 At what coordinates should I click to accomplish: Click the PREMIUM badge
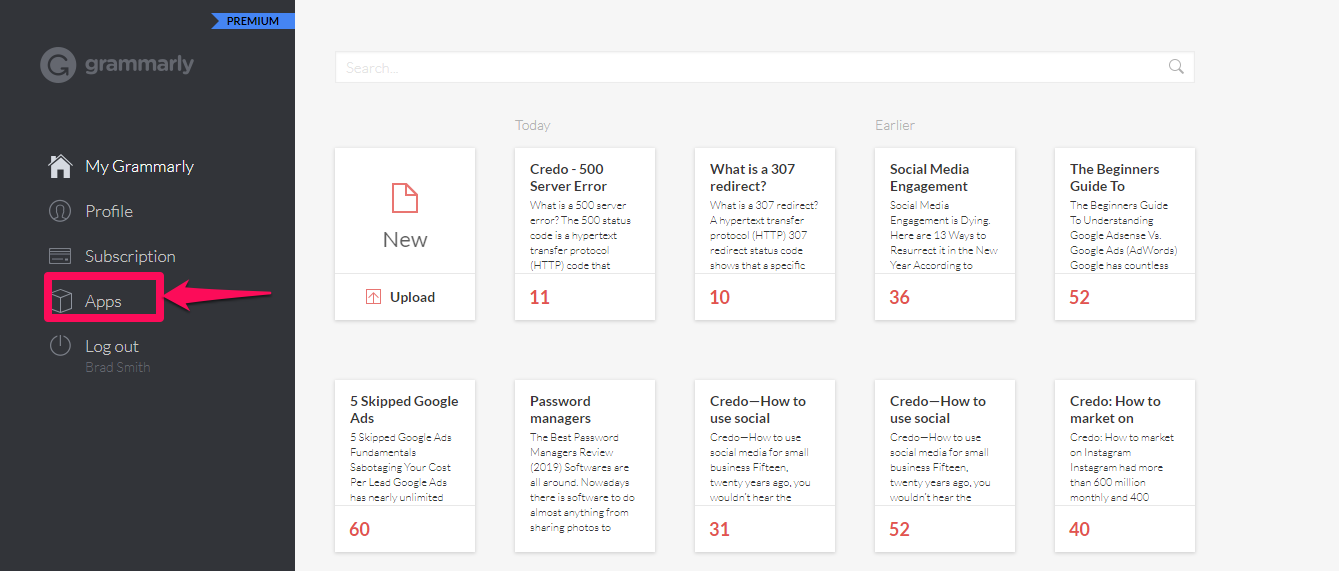pos(253,21)
